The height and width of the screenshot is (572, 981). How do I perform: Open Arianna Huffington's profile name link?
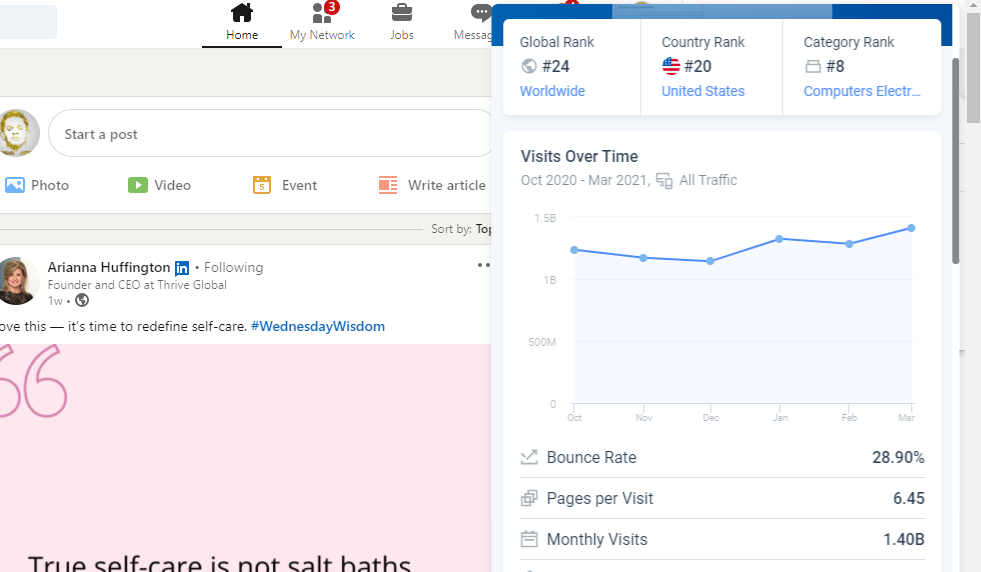click(x=109, y=267)
